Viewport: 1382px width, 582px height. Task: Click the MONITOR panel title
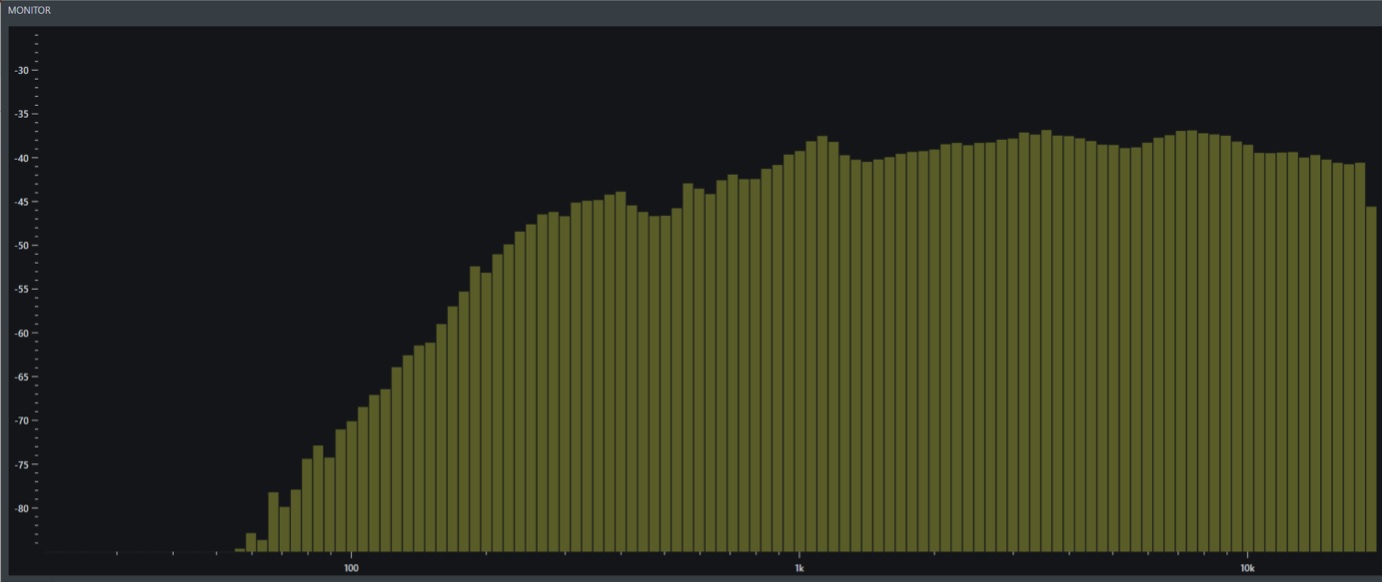[29, 10]
